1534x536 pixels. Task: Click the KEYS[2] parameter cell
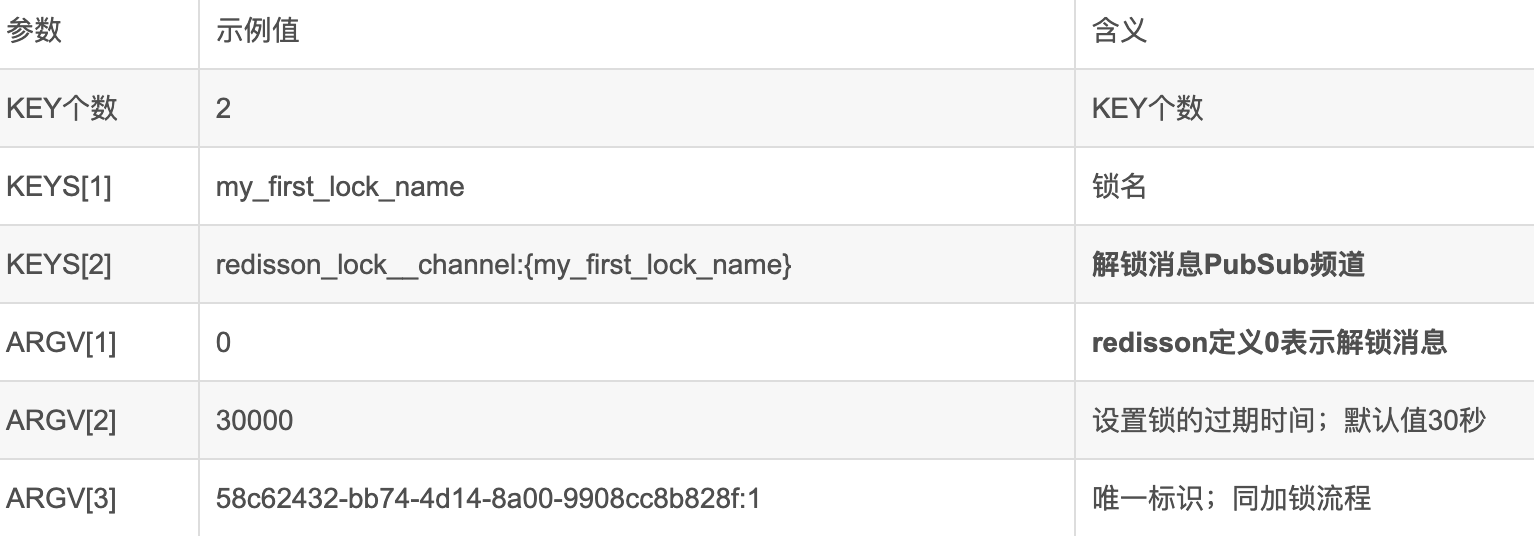pyautogui.click(x=59, y=265)
